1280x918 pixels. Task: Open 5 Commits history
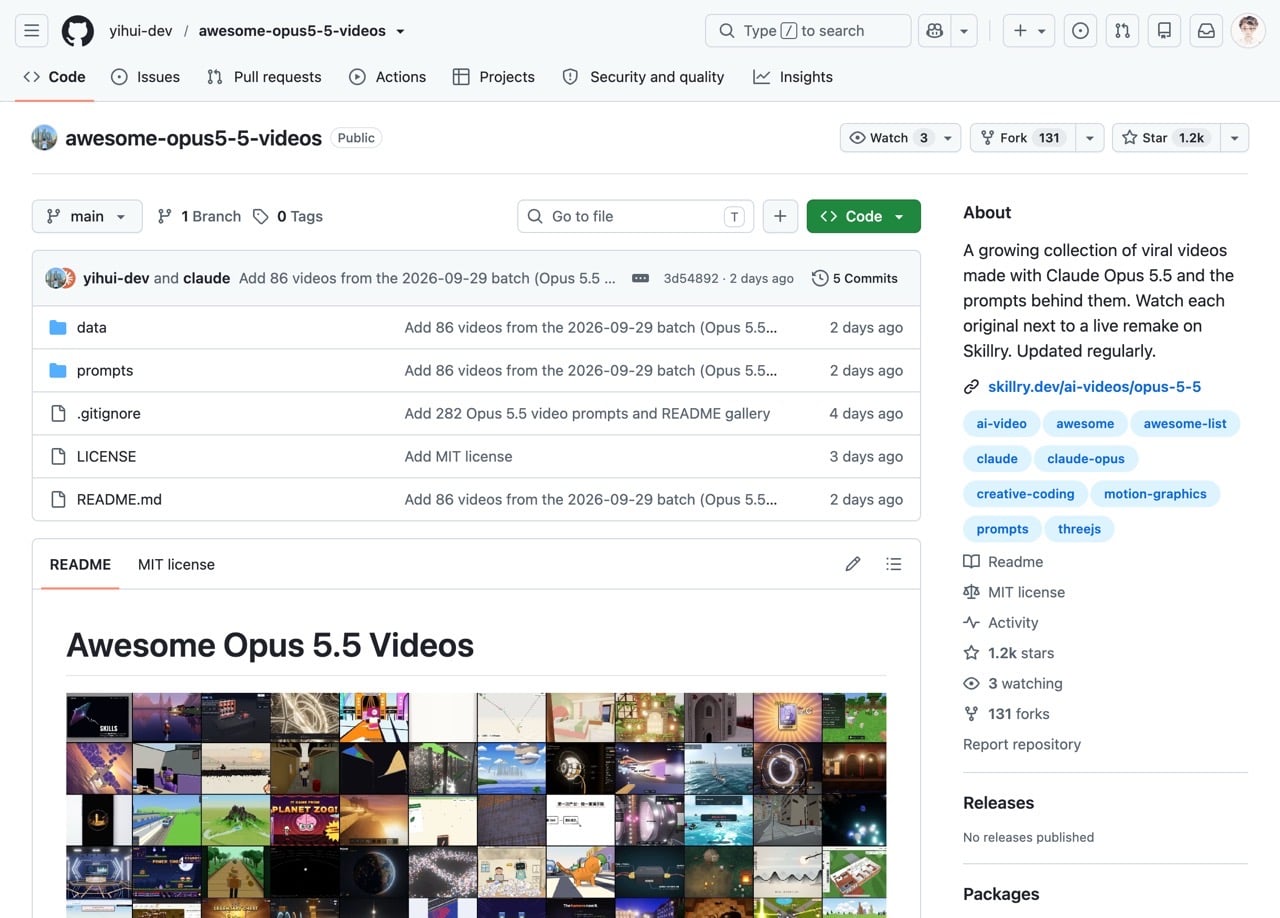(855, 278)
